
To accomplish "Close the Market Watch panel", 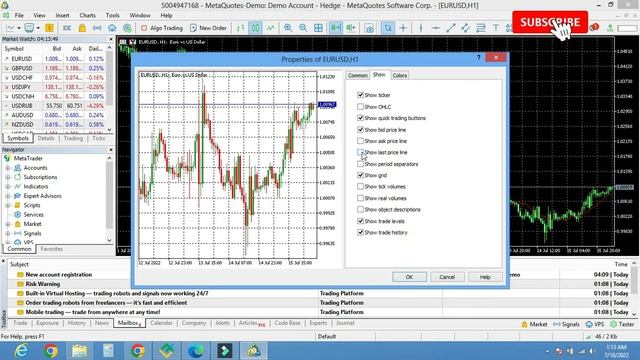I will click(x=111, y=39).
